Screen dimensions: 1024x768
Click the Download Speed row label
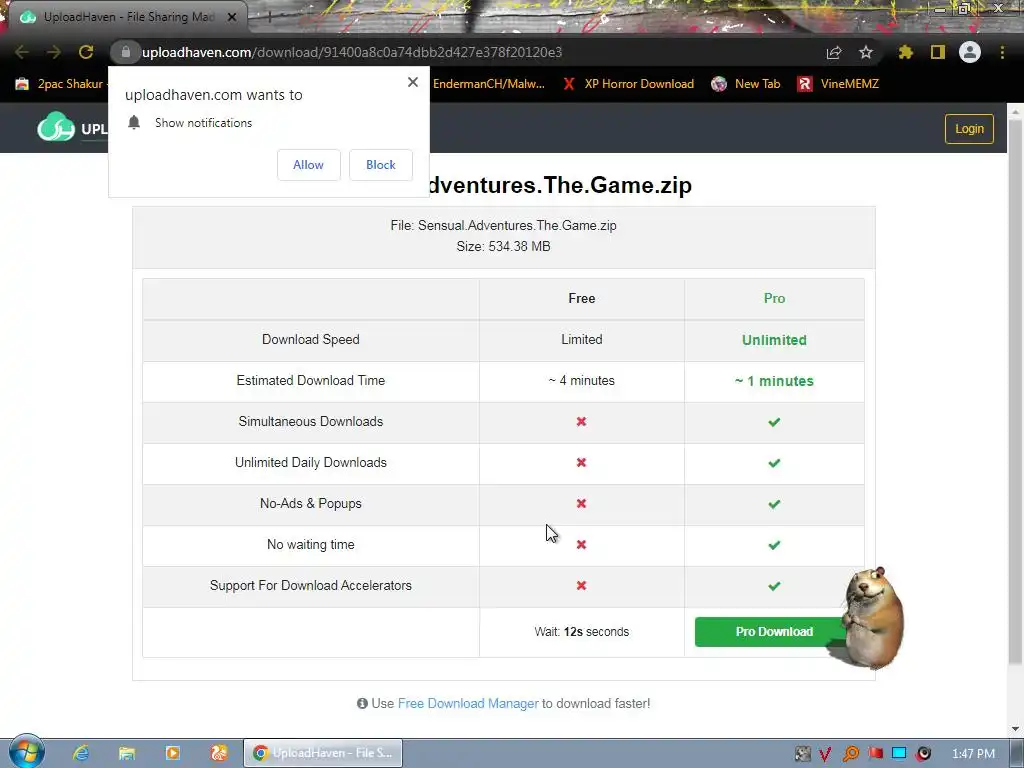(x=311, y=340)
